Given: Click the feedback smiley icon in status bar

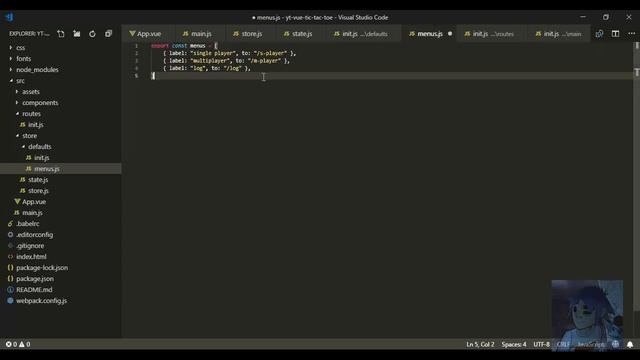Looking at the screenshot, I should [616, 344].
